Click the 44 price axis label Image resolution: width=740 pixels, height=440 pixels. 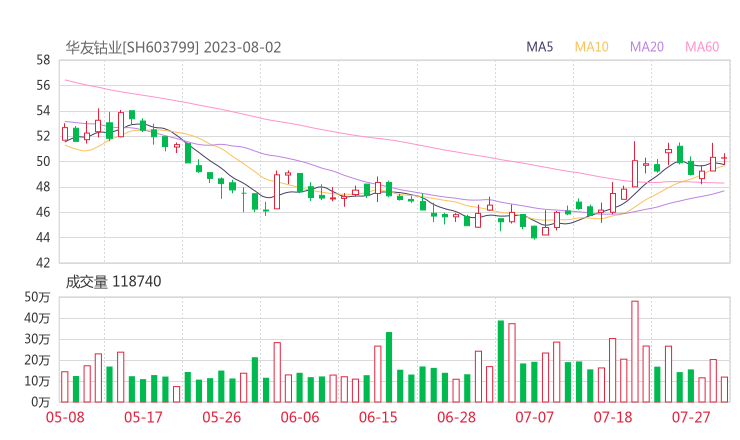43,237
